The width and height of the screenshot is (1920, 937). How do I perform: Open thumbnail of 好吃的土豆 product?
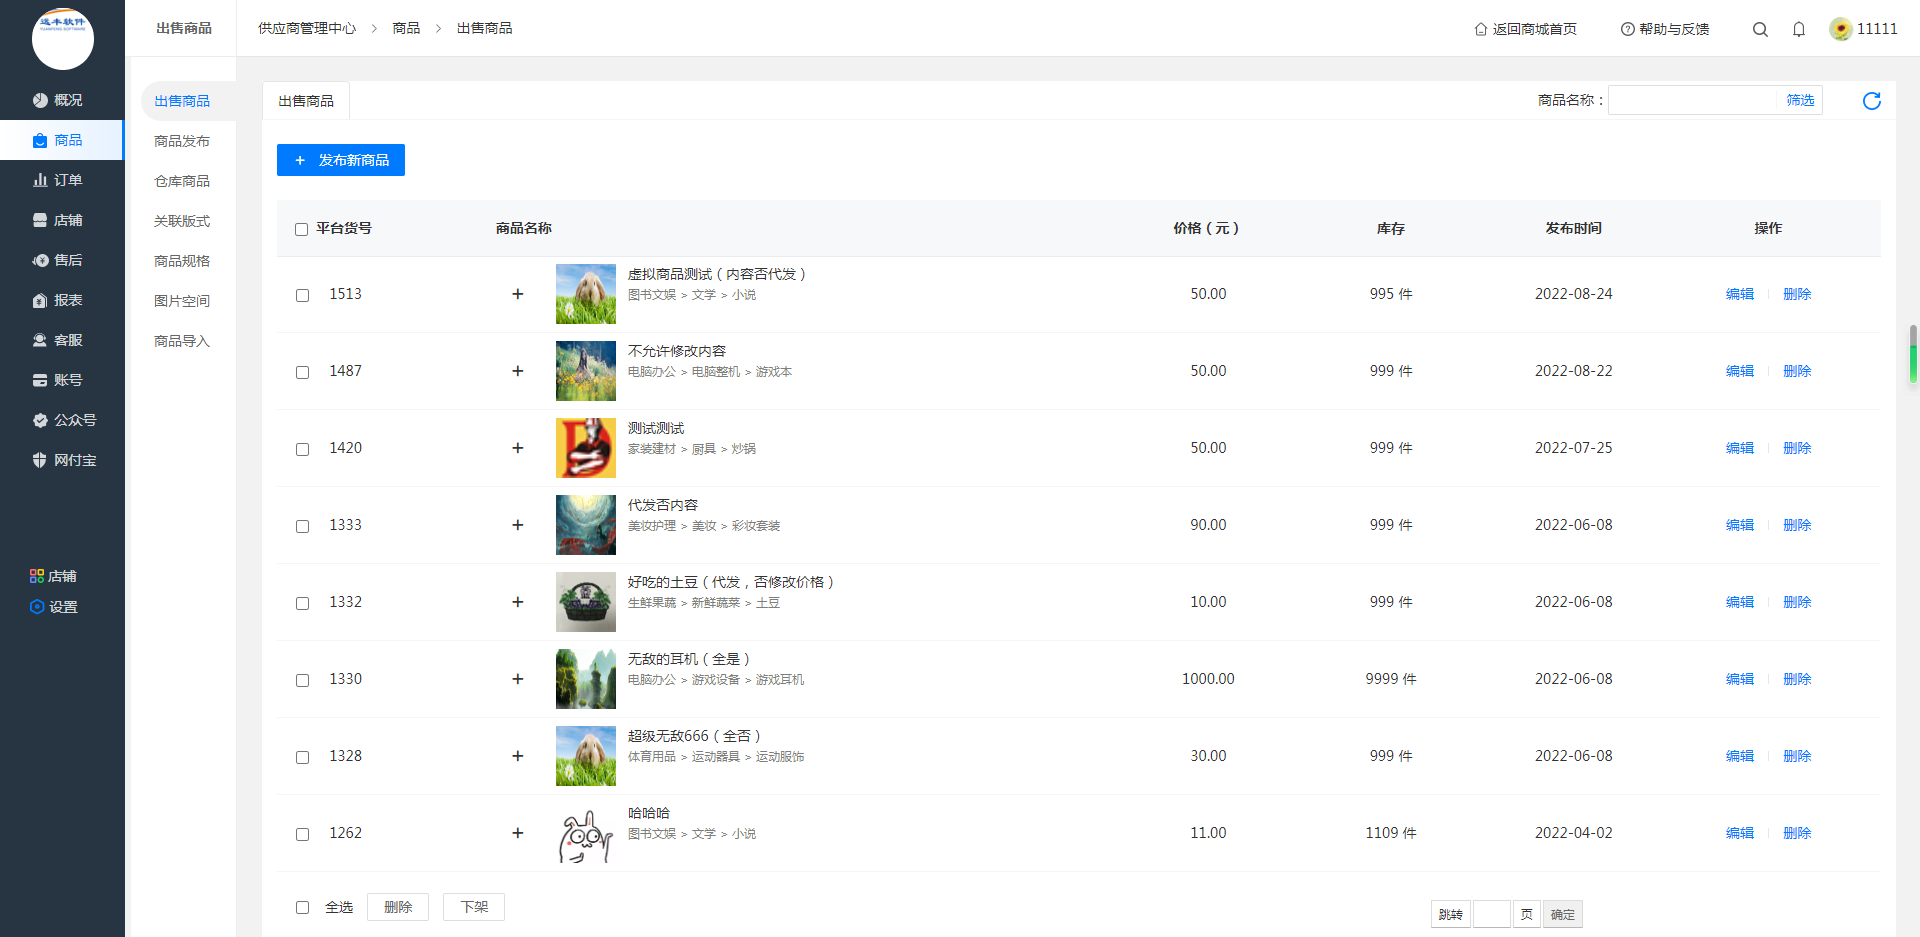(586, 602)
